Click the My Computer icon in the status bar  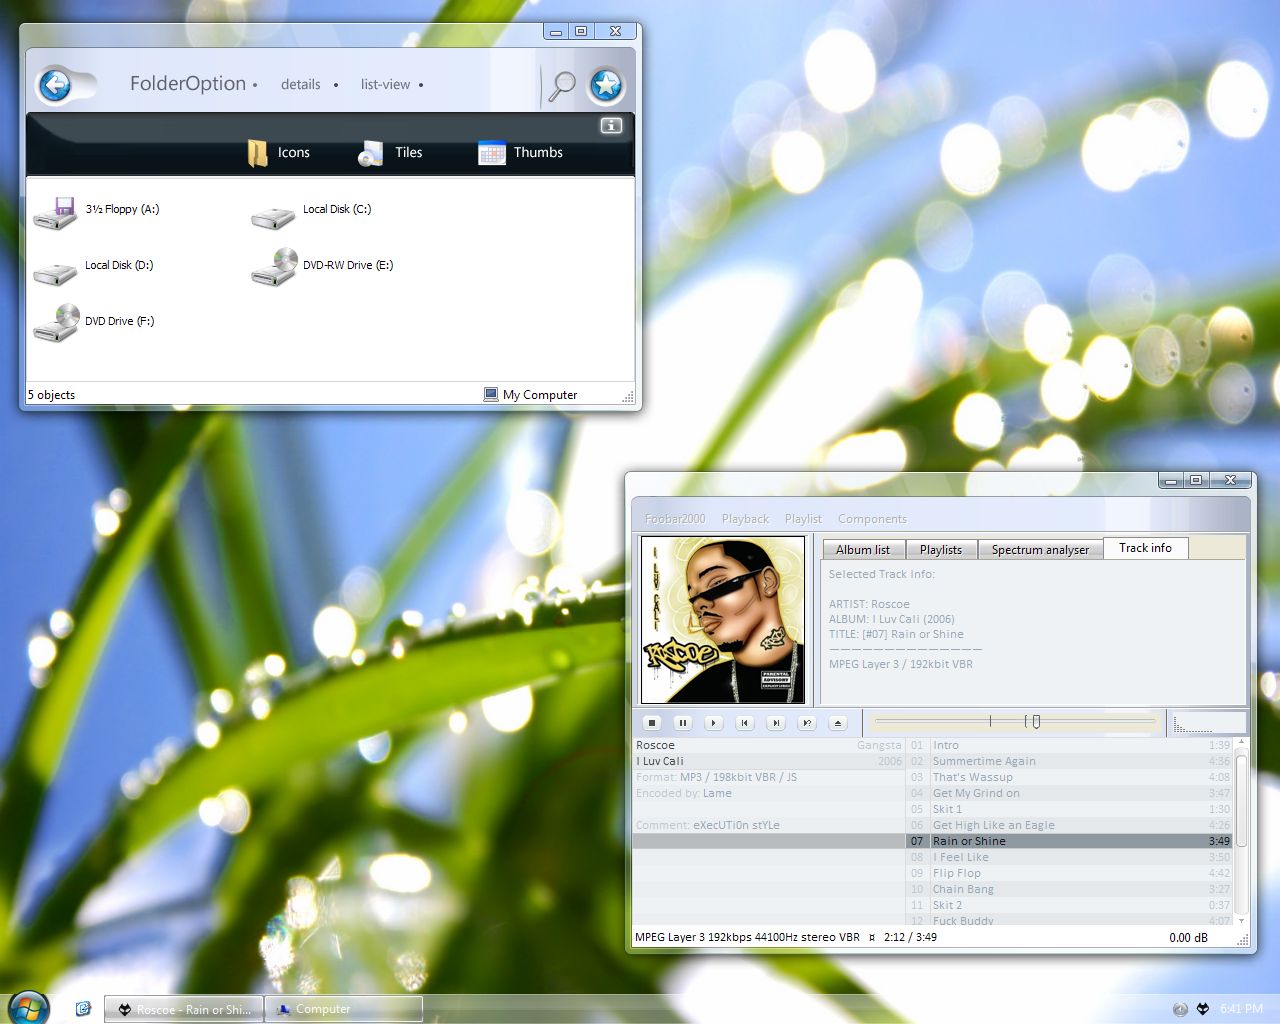click(491, 395)
